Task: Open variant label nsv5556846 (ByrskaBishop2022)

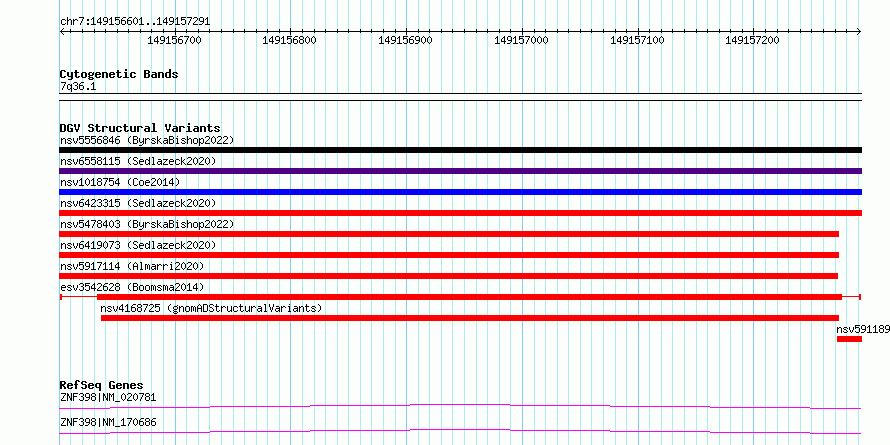Action: pyautogui.click(x=147, y=140)
